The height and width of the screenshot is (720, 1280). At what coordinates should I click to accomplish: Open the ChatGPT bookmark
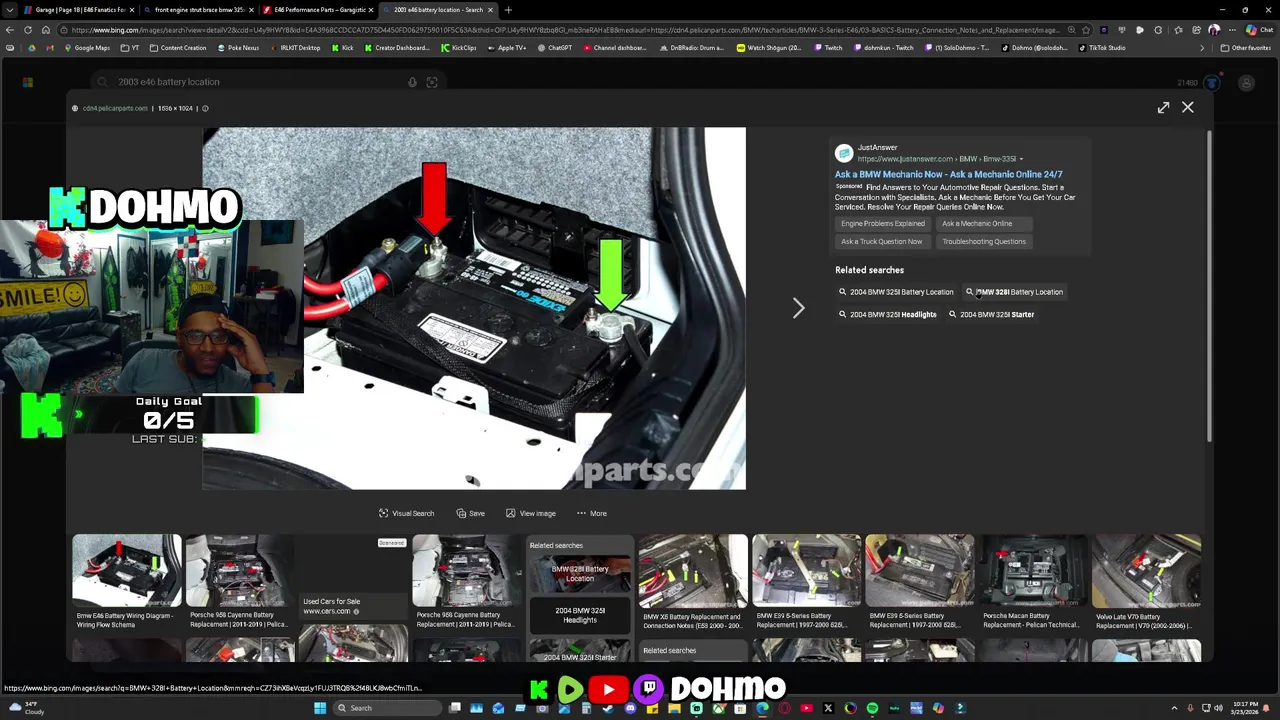[554, 48]
